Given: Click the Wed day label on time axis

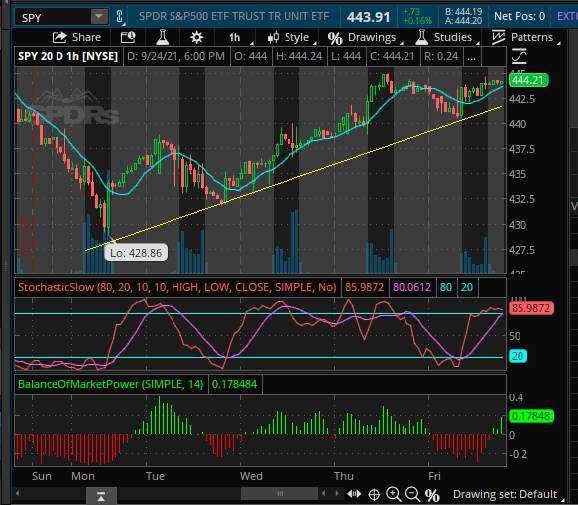Looking at the screenshot, I should click(x=251, y=476).
